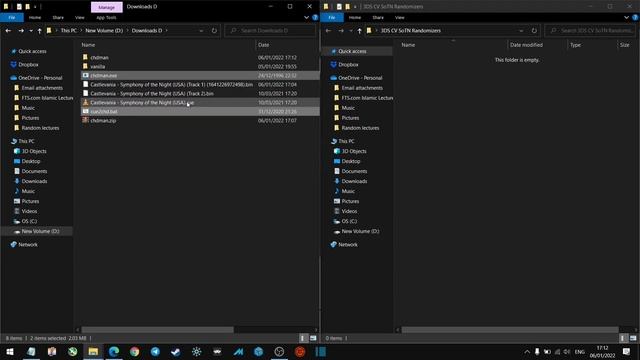
Task: Open recent locations dropdown in Downloads D window
Action: 31,31
